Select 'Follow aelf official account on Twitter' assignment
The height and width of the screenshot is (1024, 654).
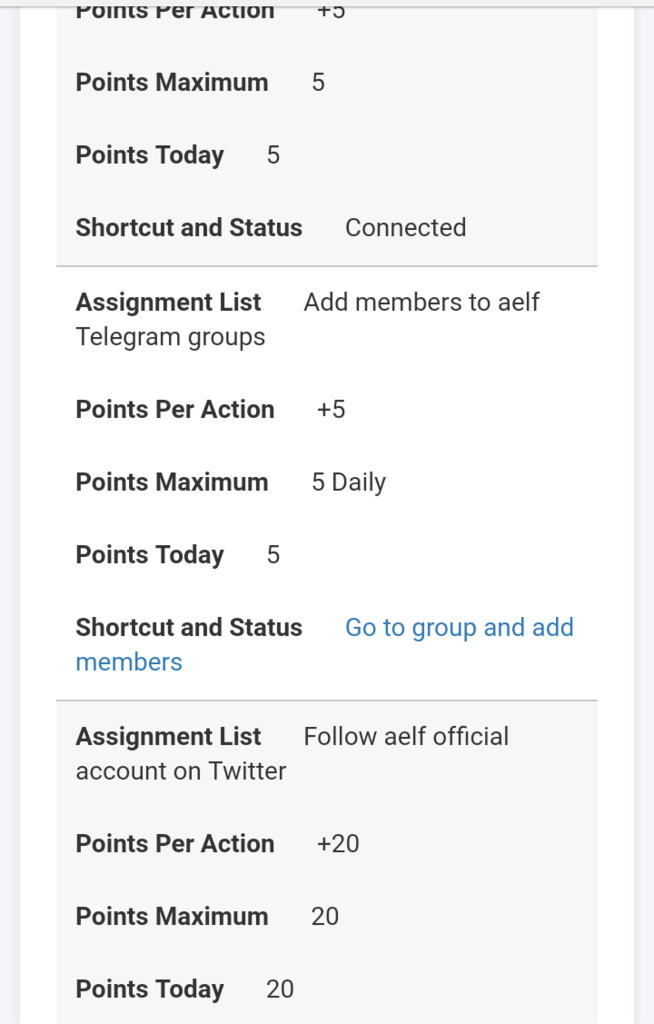point(406,736)
